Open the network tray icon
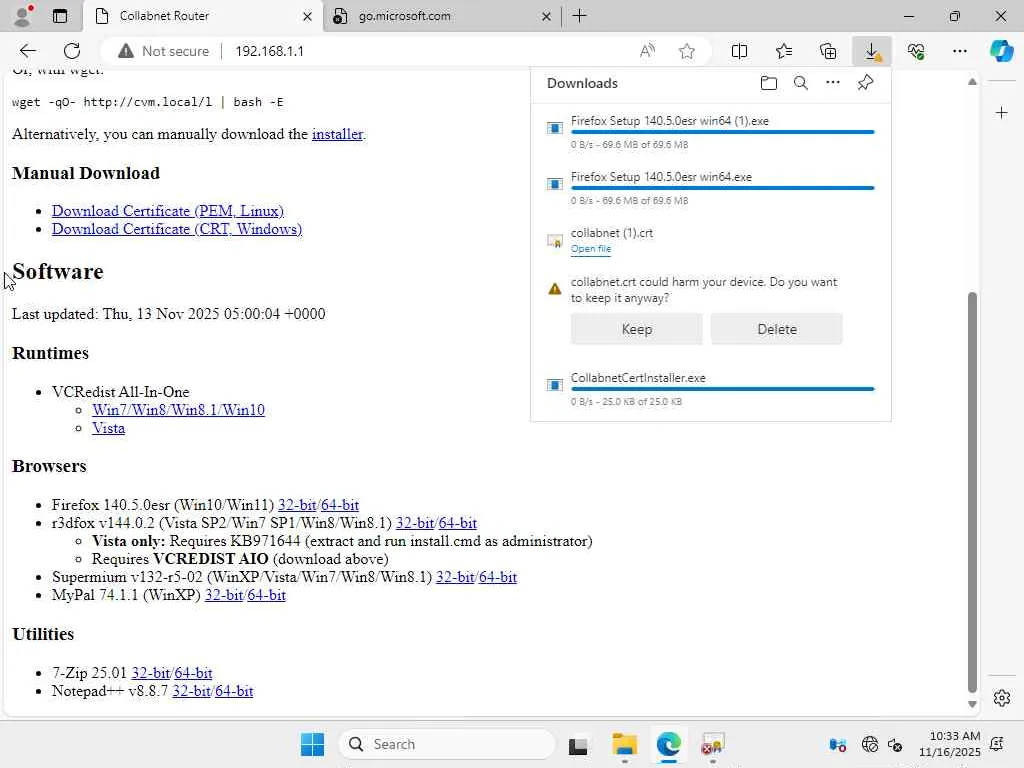This screenshot has height=768, width=1024. click(869, 744)
